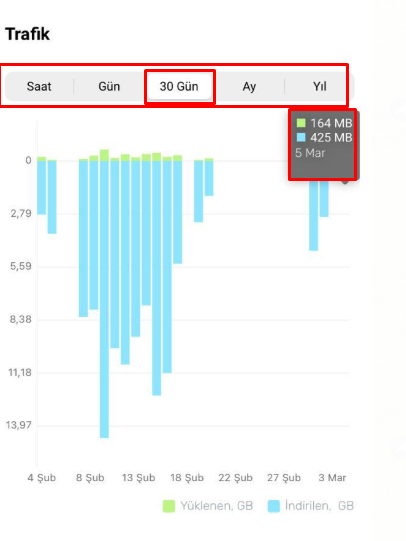Click the 5 Mar tooltip date
The height and width of the screenshot is (541, 406).
[x=310, y=153]
